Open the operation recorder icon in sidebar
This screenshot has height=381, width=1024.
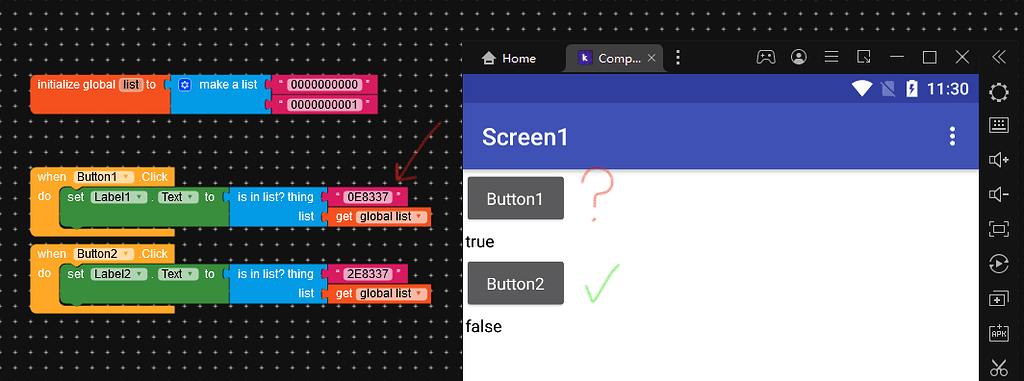point(999,263)
